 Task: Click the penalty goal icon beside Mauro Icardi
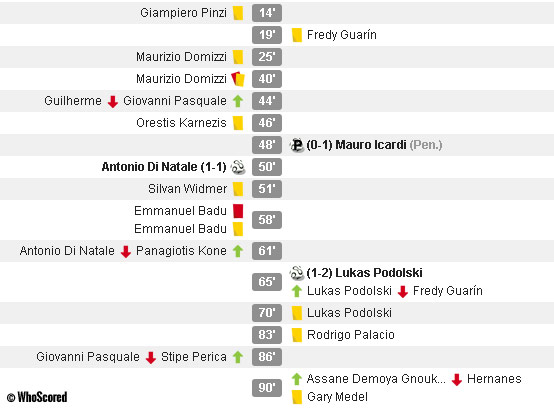[x=297, y=145]
